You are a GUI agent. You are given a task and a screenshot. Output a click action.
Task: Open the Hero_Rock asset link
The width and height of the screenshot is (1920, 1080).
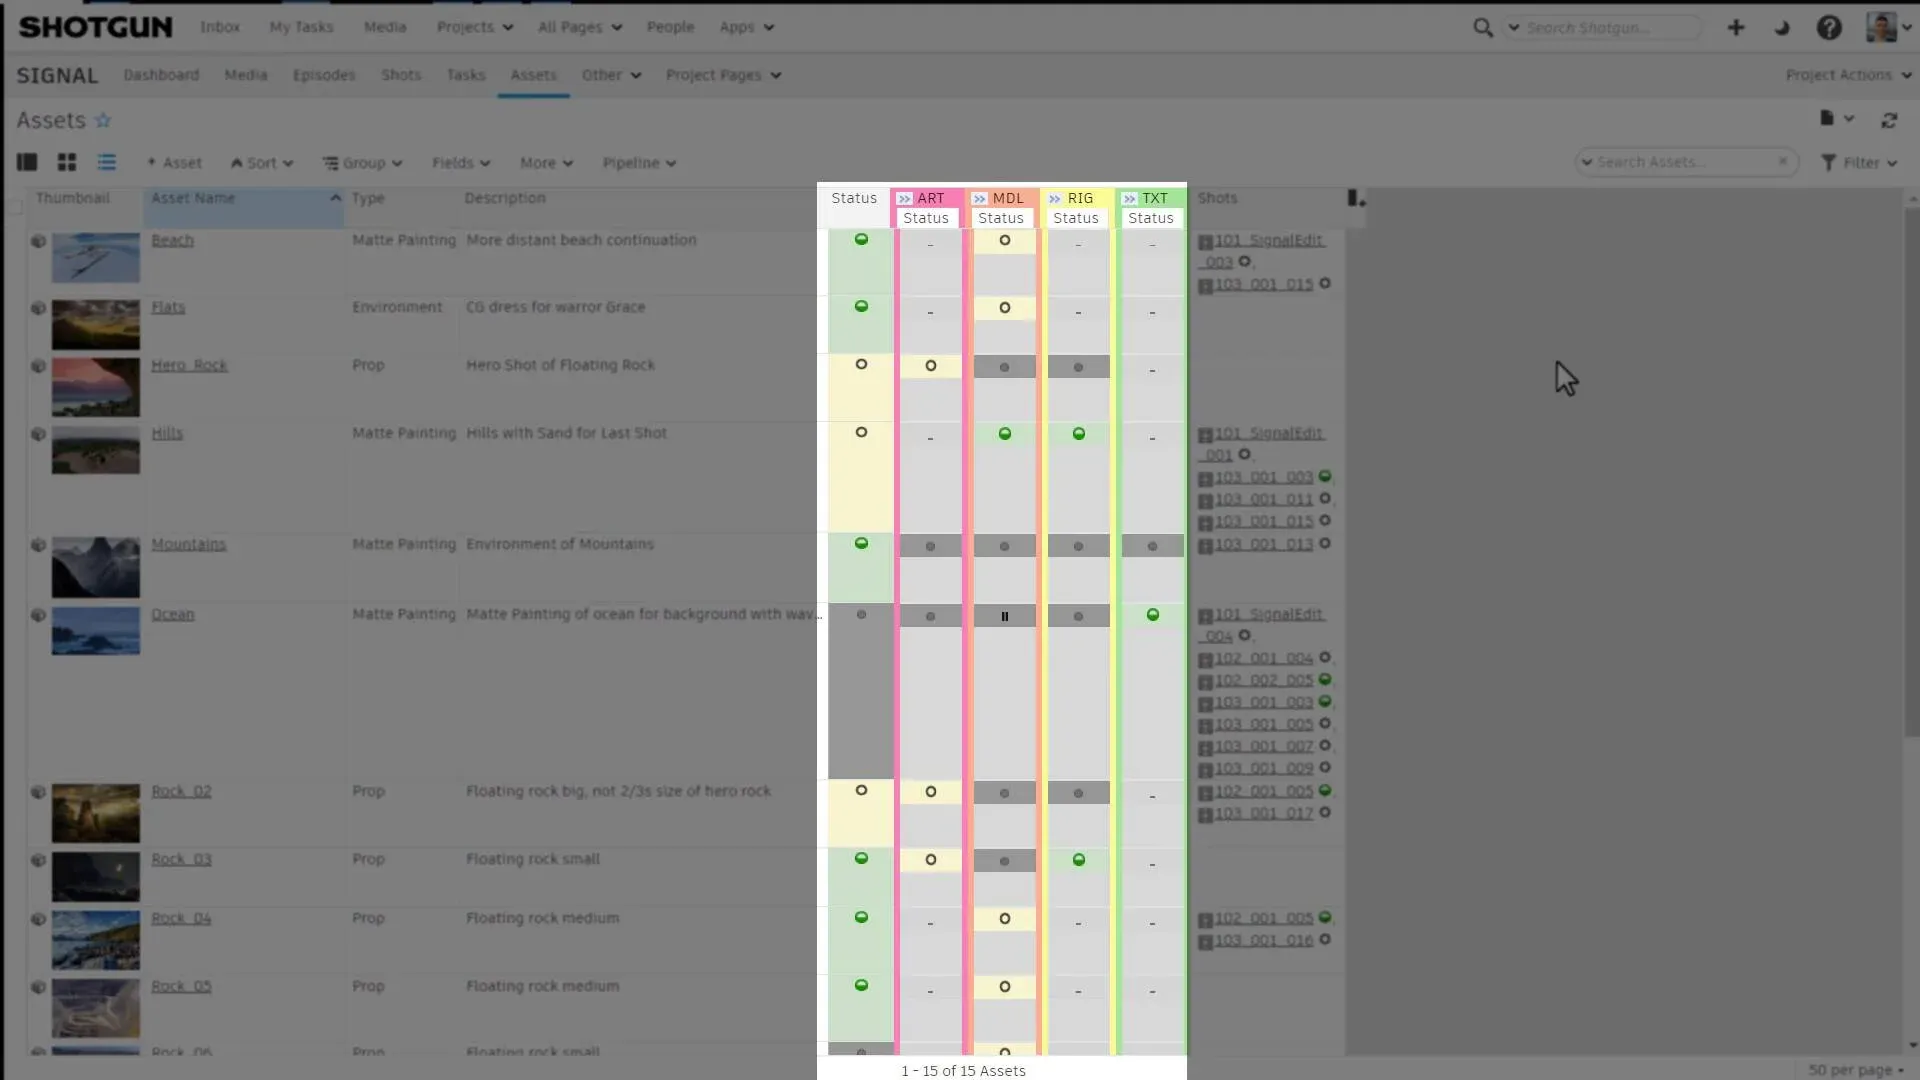click(x=189, y=366)
